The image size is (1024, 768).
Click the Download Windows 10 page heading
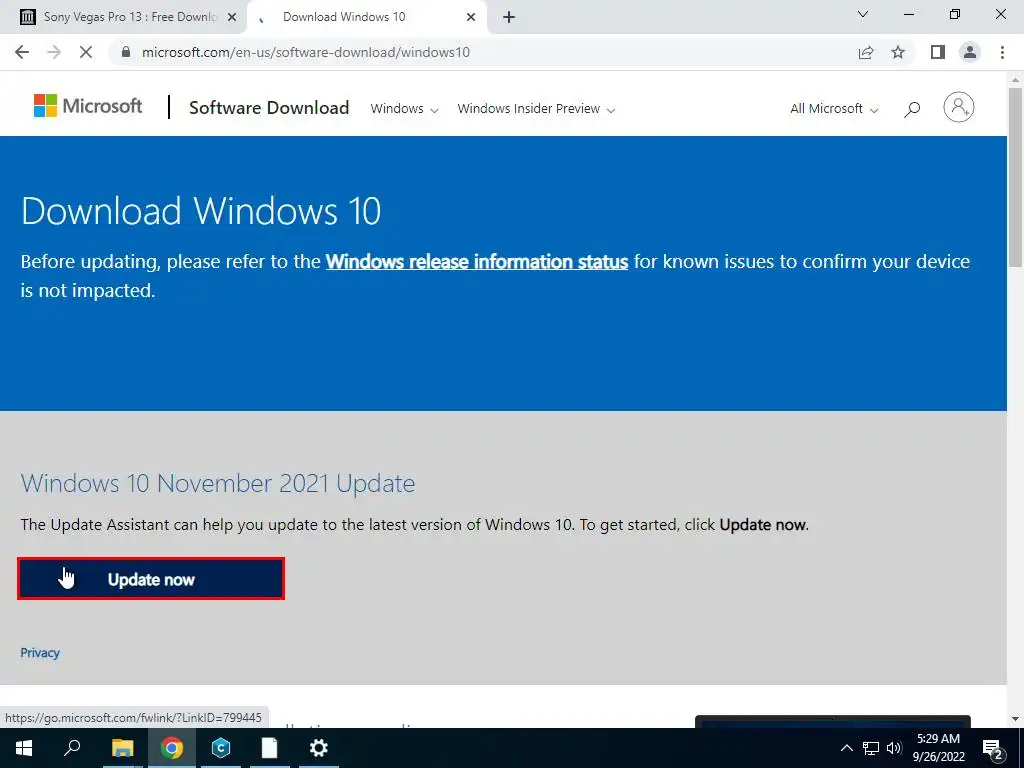click(x=200, y=211)
